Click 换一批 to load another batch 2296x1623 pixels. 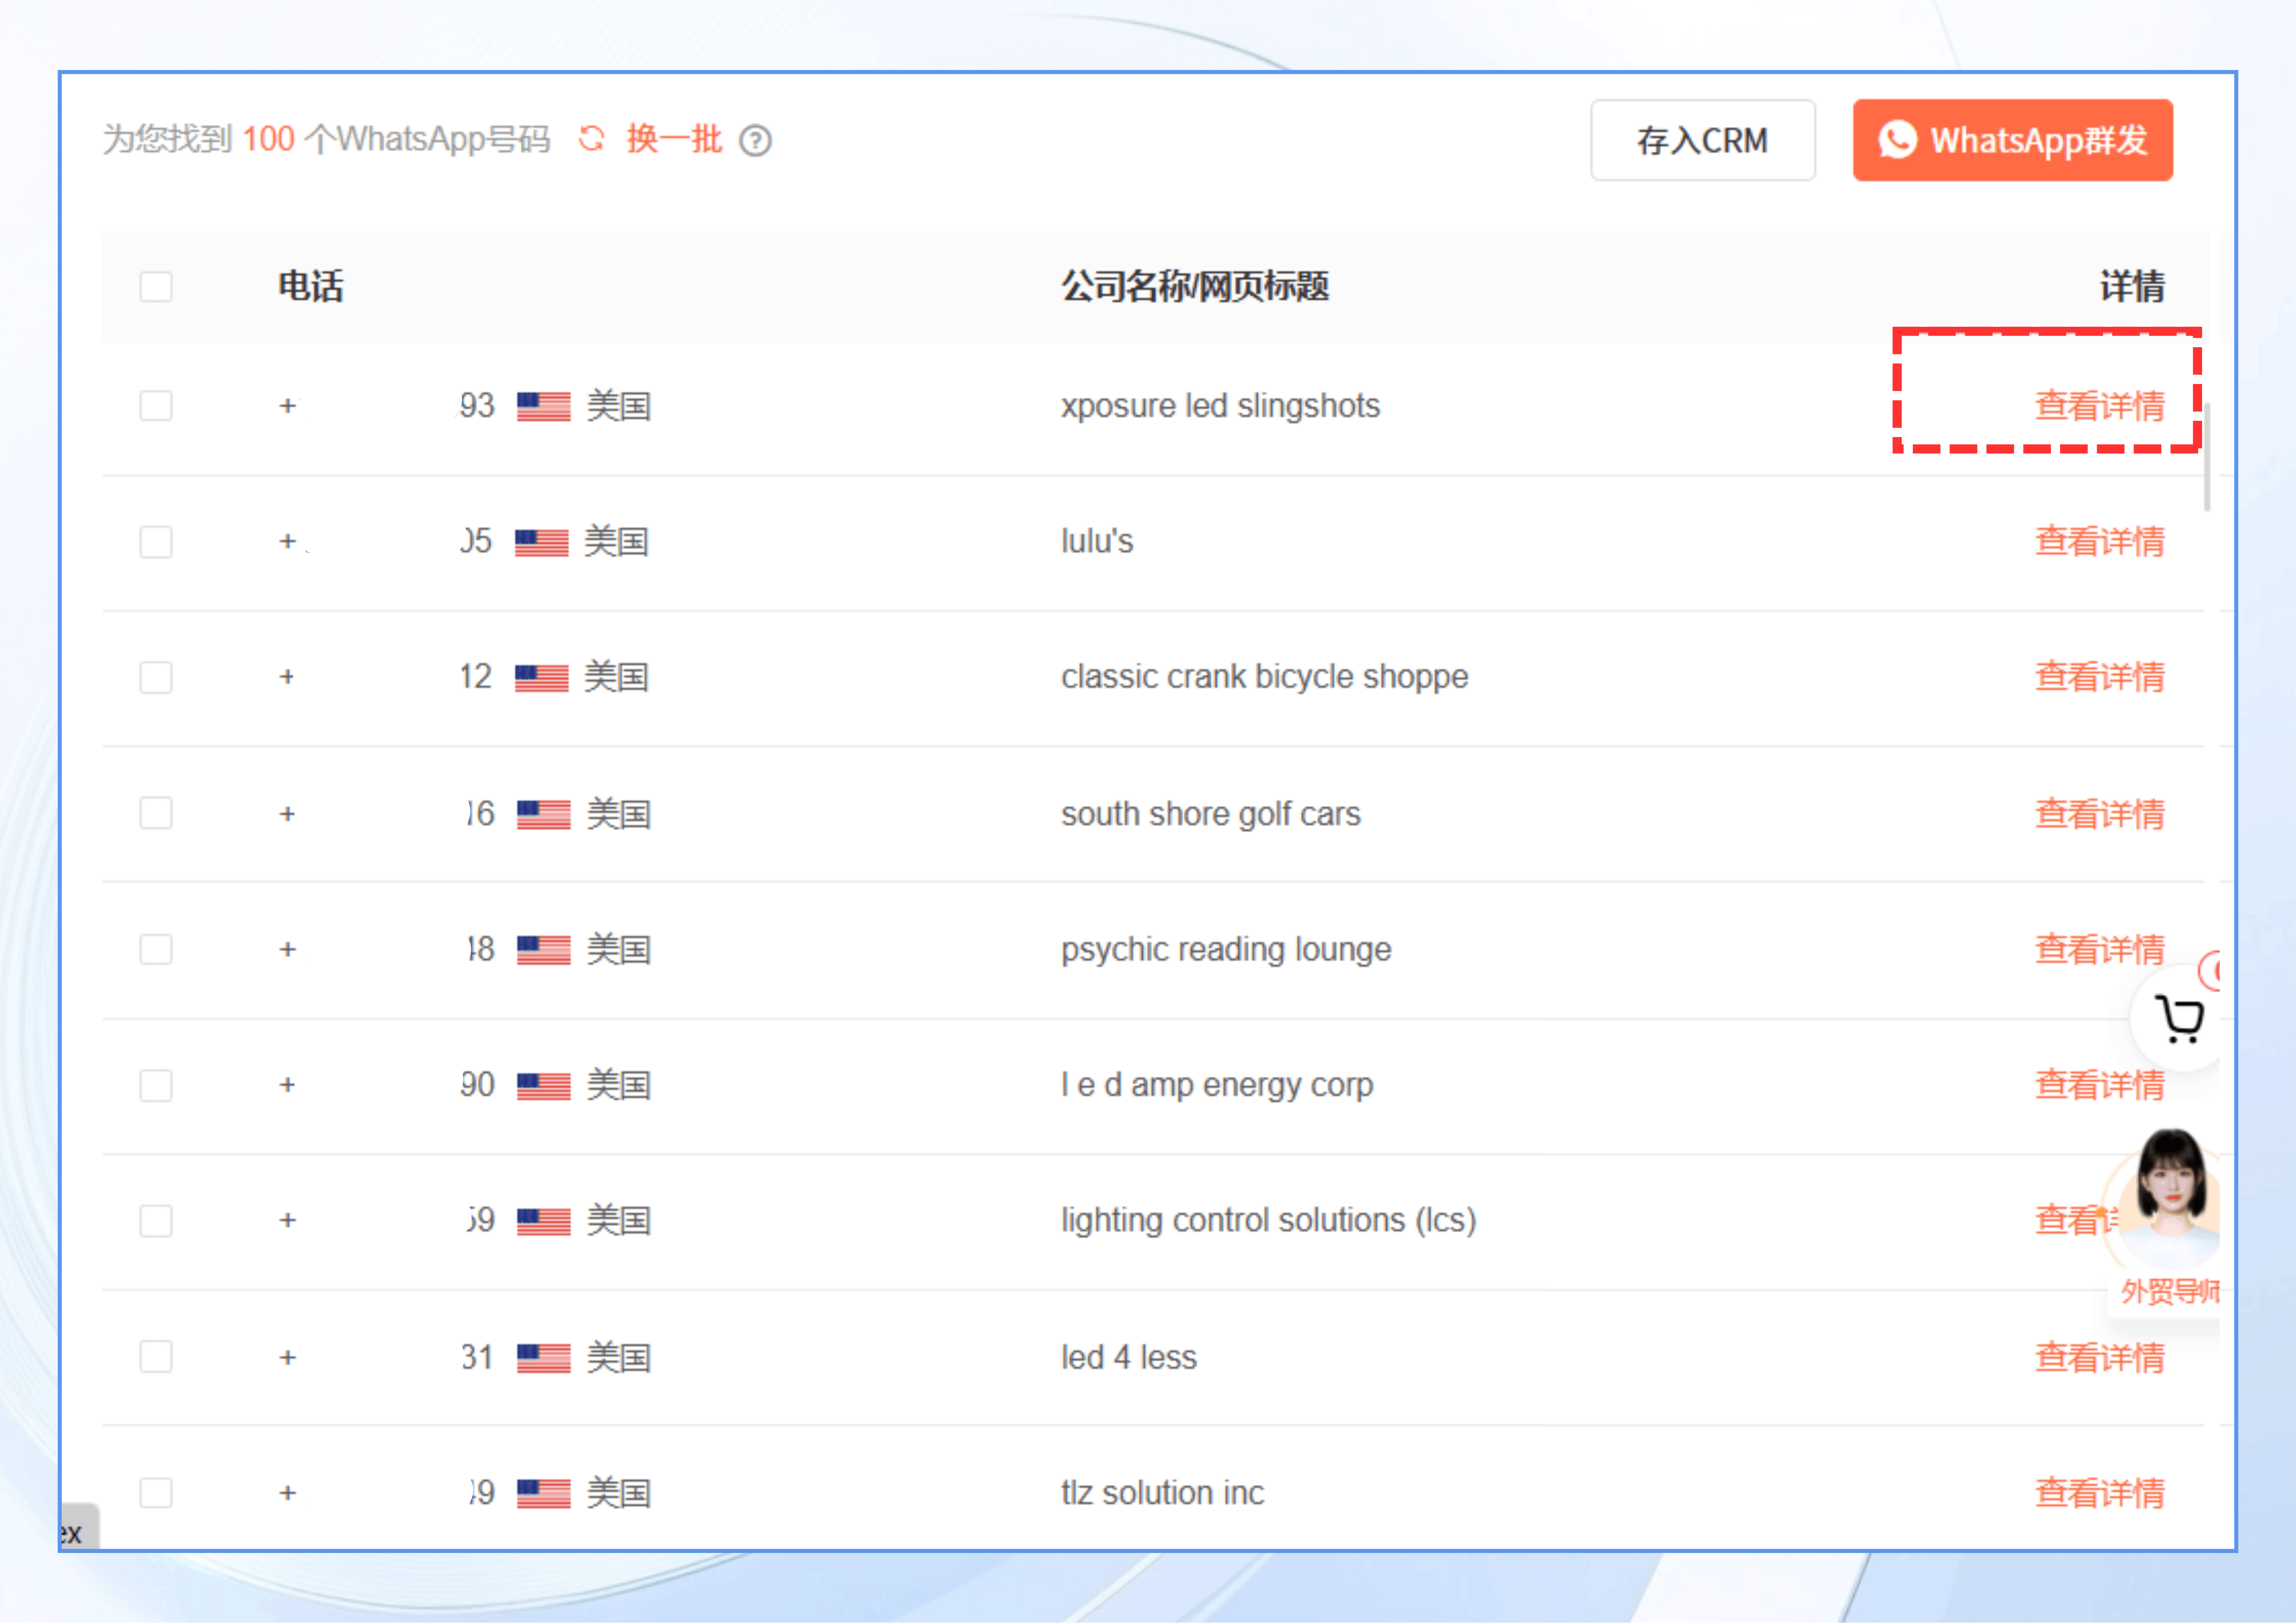674,139
